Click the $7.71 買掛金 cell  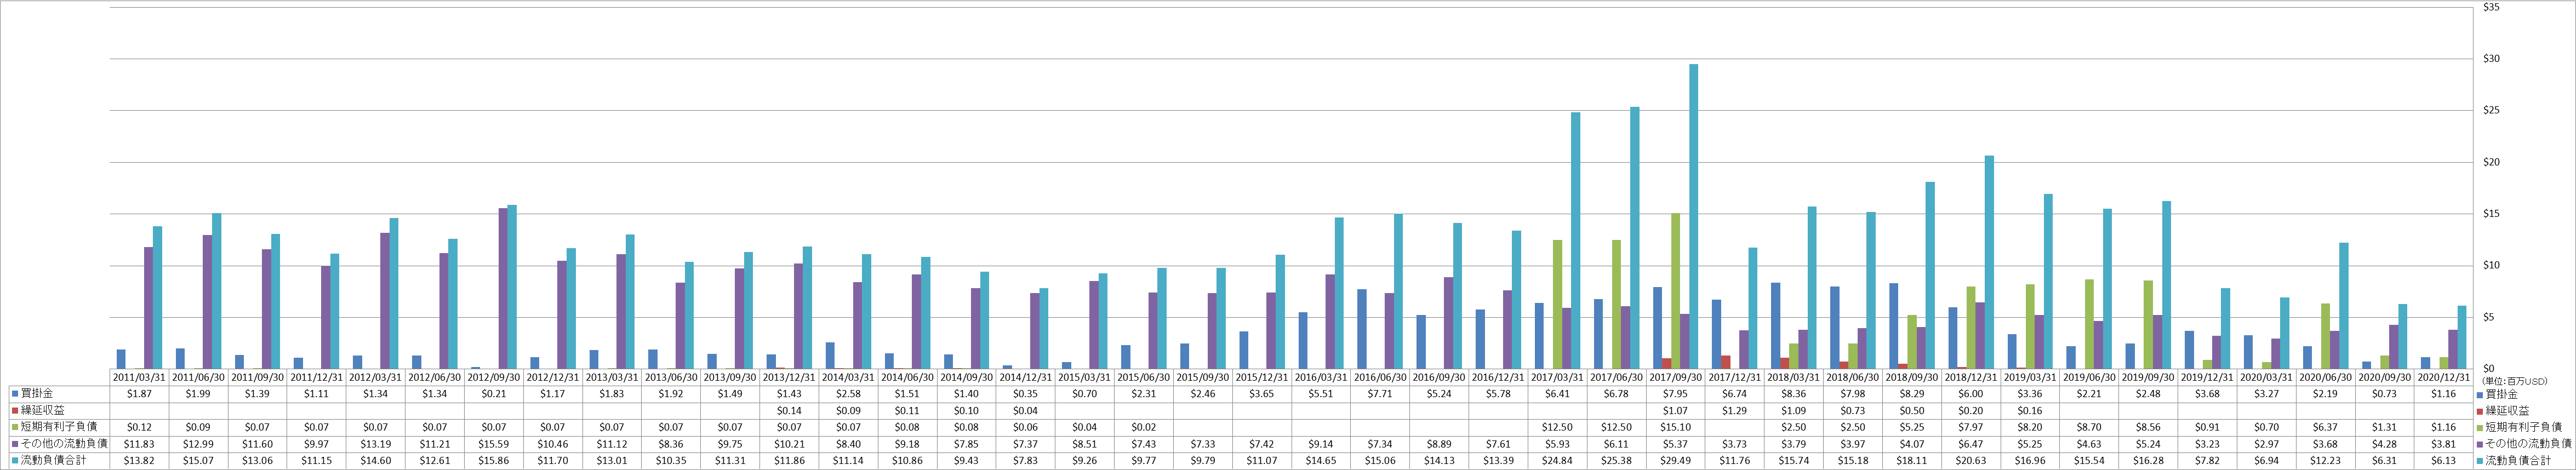1380,395
